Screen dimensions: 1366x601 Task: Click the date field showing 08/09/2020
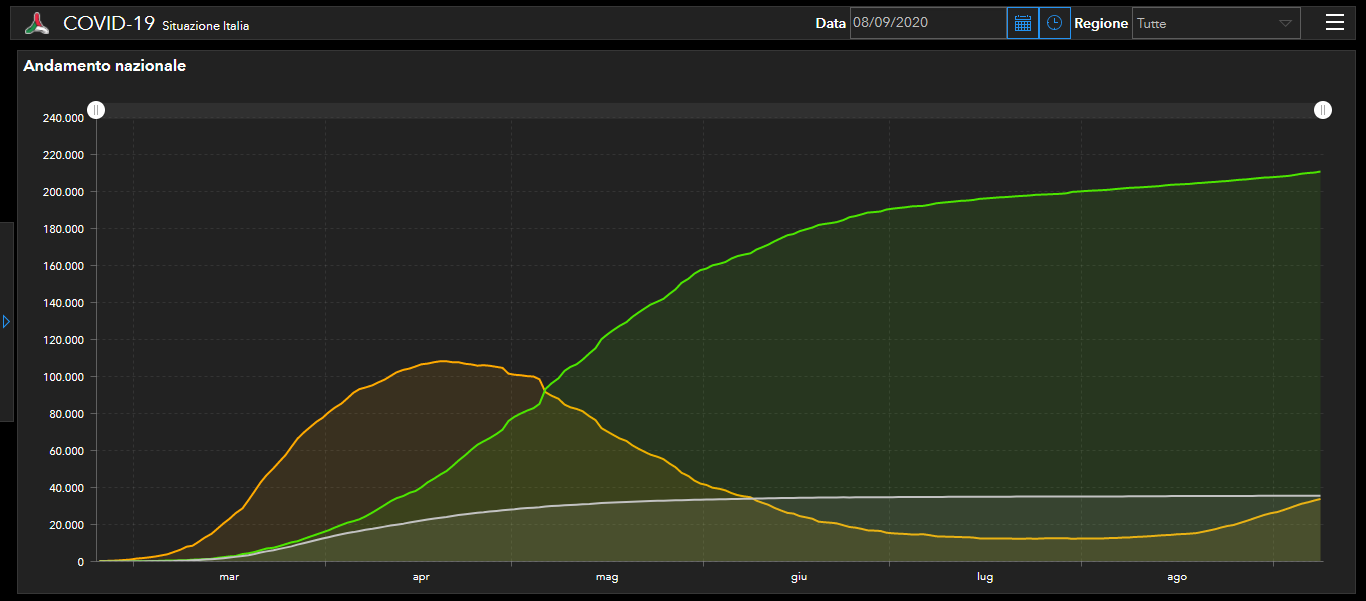coord(927,23)
